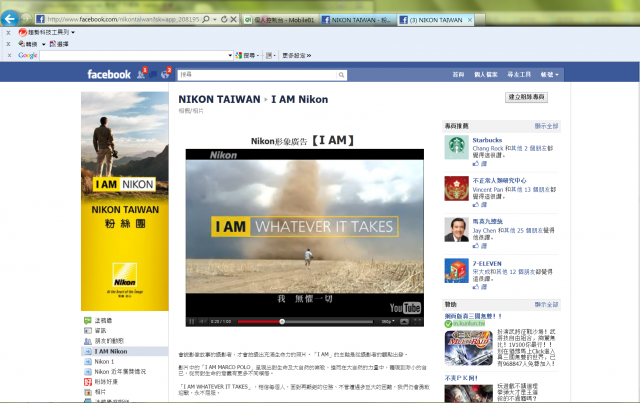Click the Google logo on the toolbar
Screen dimensions: 640x403
coord(27,55)
